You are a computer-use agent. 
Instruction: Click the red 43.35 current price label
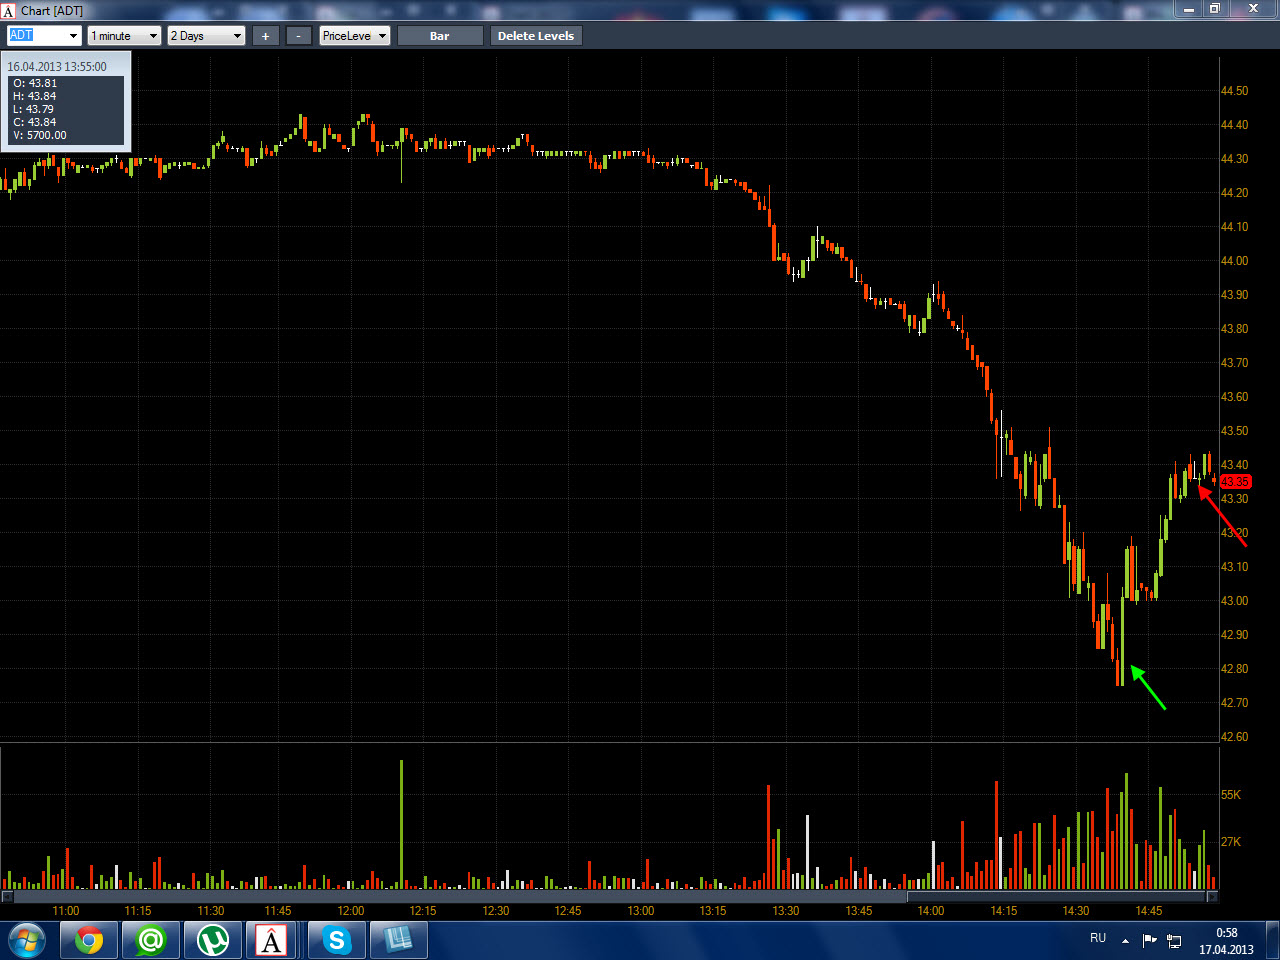pyautogui.click(x=1235, y=482)
